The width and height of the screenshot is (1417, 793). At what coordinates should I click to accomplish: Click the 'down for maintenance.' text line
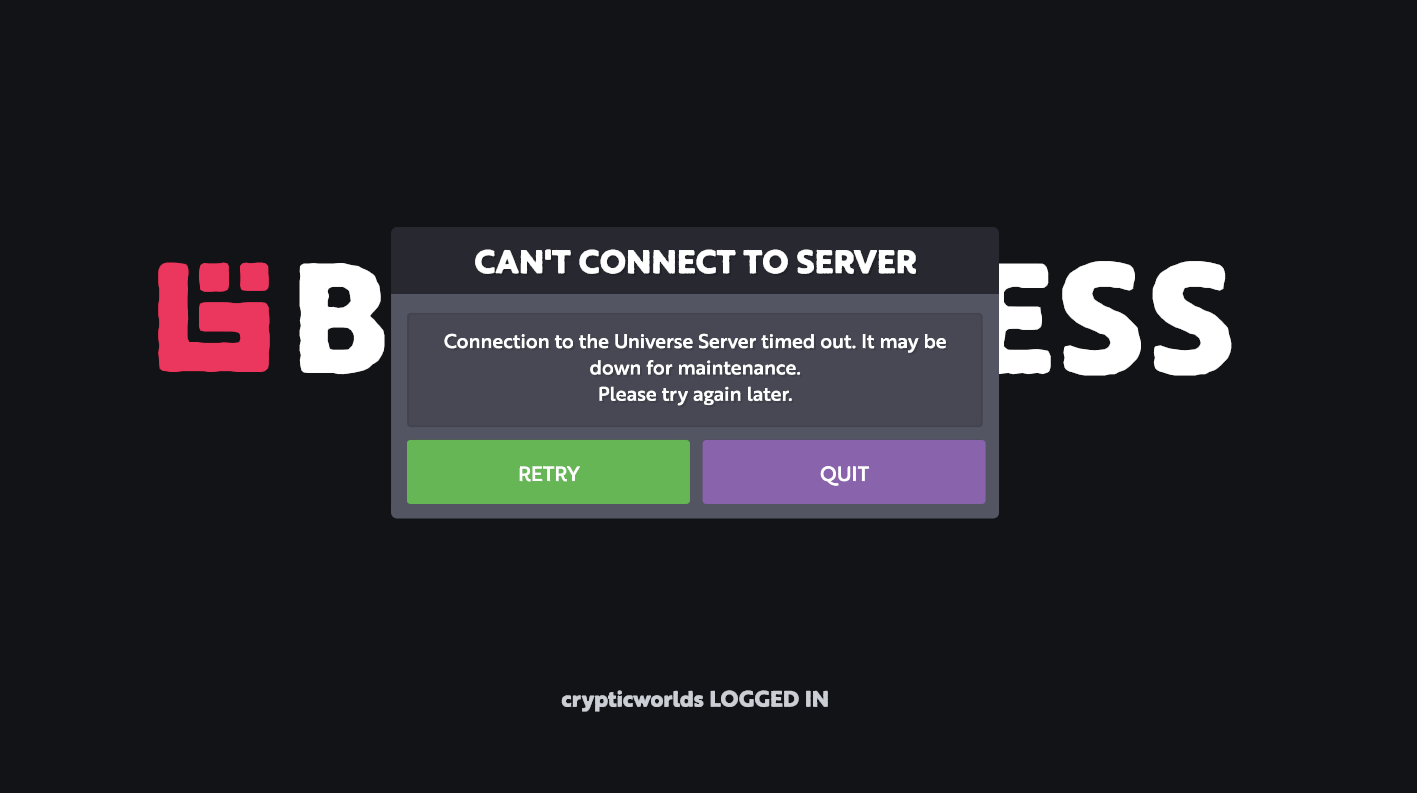[695, 368]
